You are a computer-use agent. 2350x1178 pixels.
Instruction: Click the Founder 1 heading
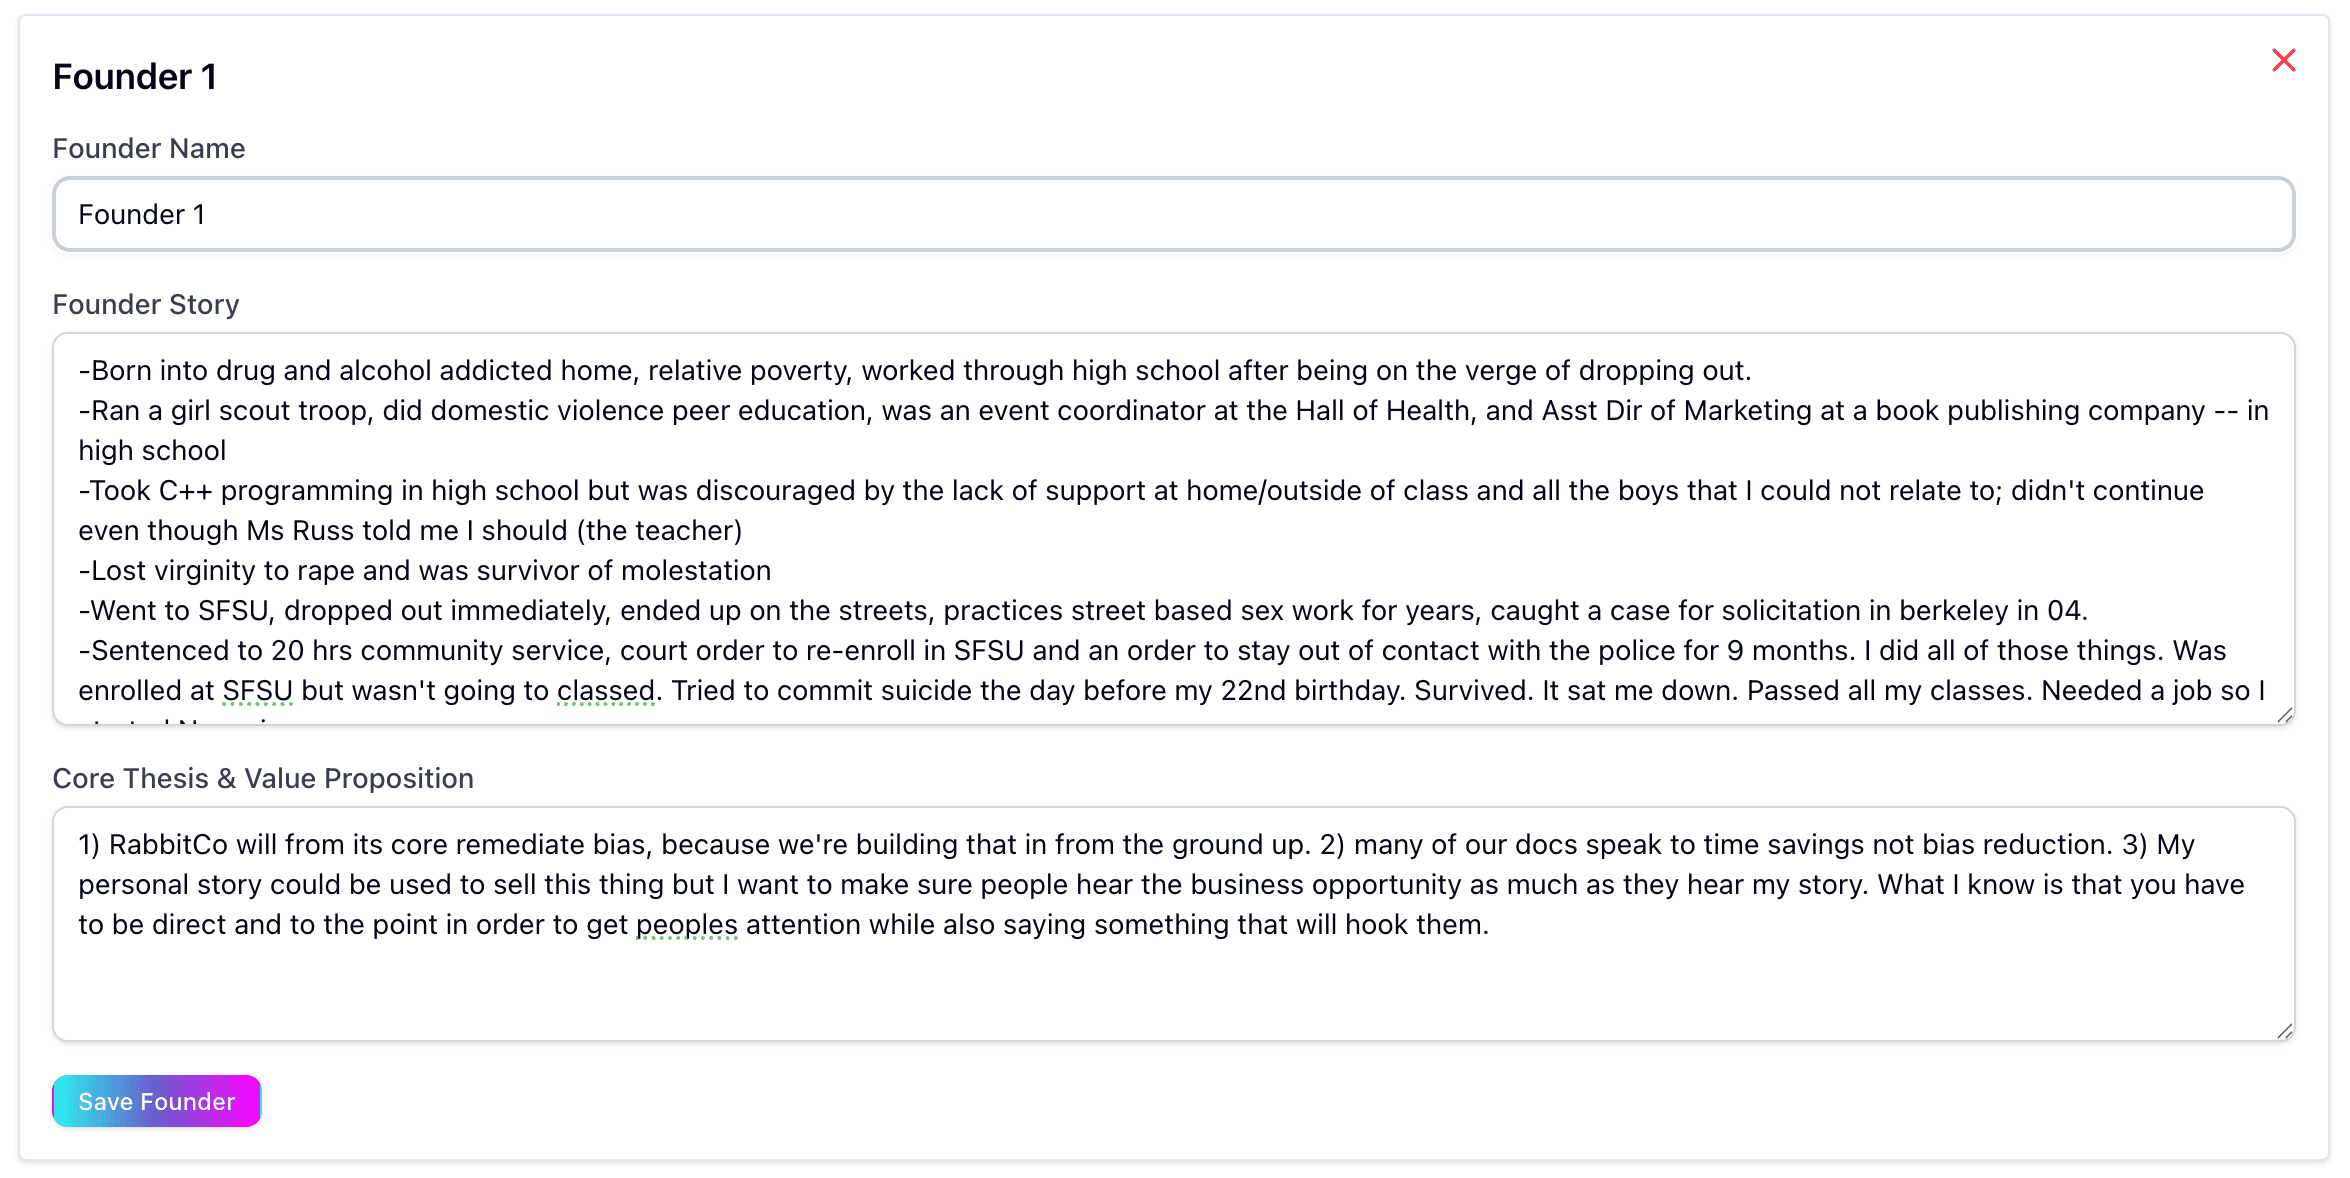click(x=135, y=76)
